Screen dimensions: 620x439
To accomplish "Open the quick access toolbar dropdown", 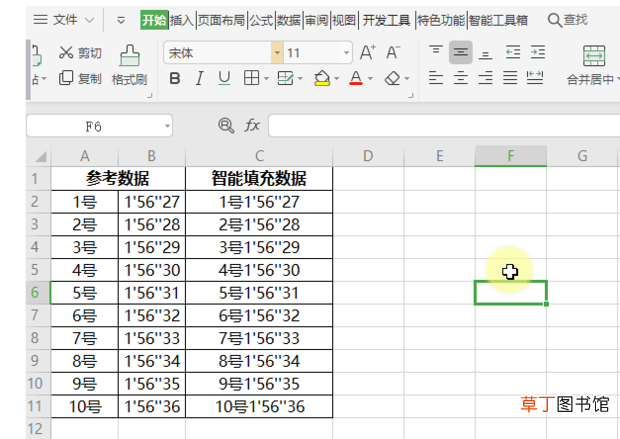I will (121, 20).
